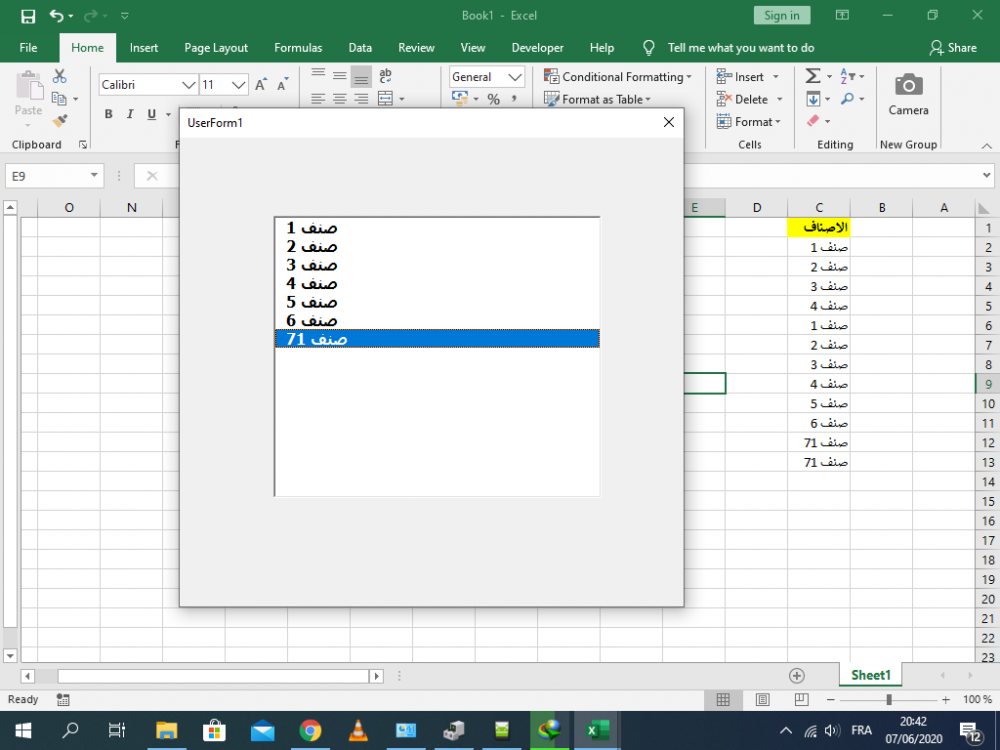Toggle Italic formatting
1000x750 pixels.
coord(130,114)
